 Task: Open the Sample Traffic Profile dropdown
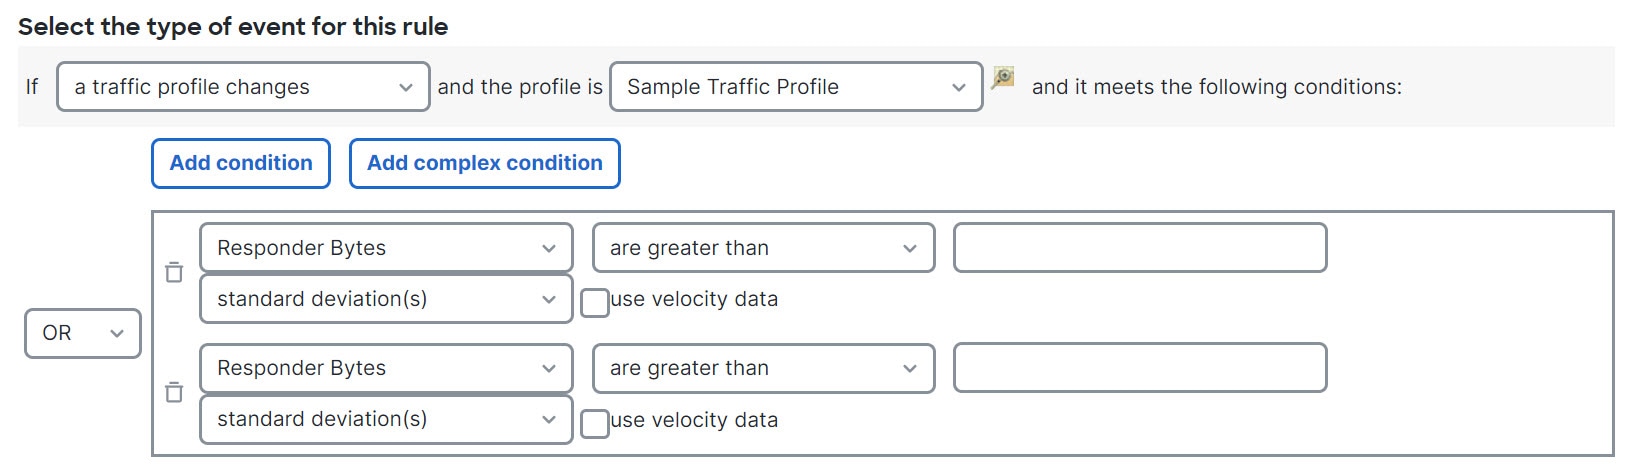796,87
